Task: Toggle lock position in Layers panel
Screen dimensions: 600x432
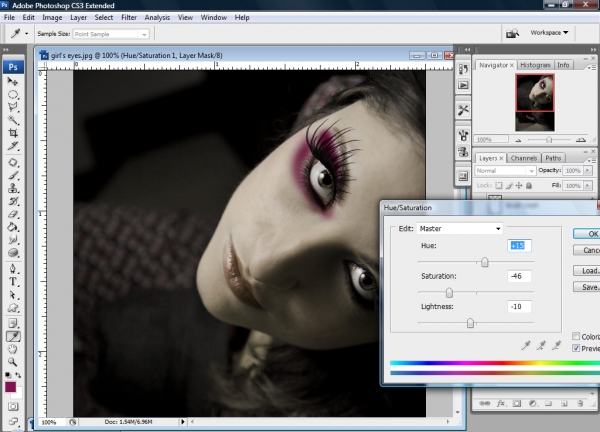Action: coord(519,186)
